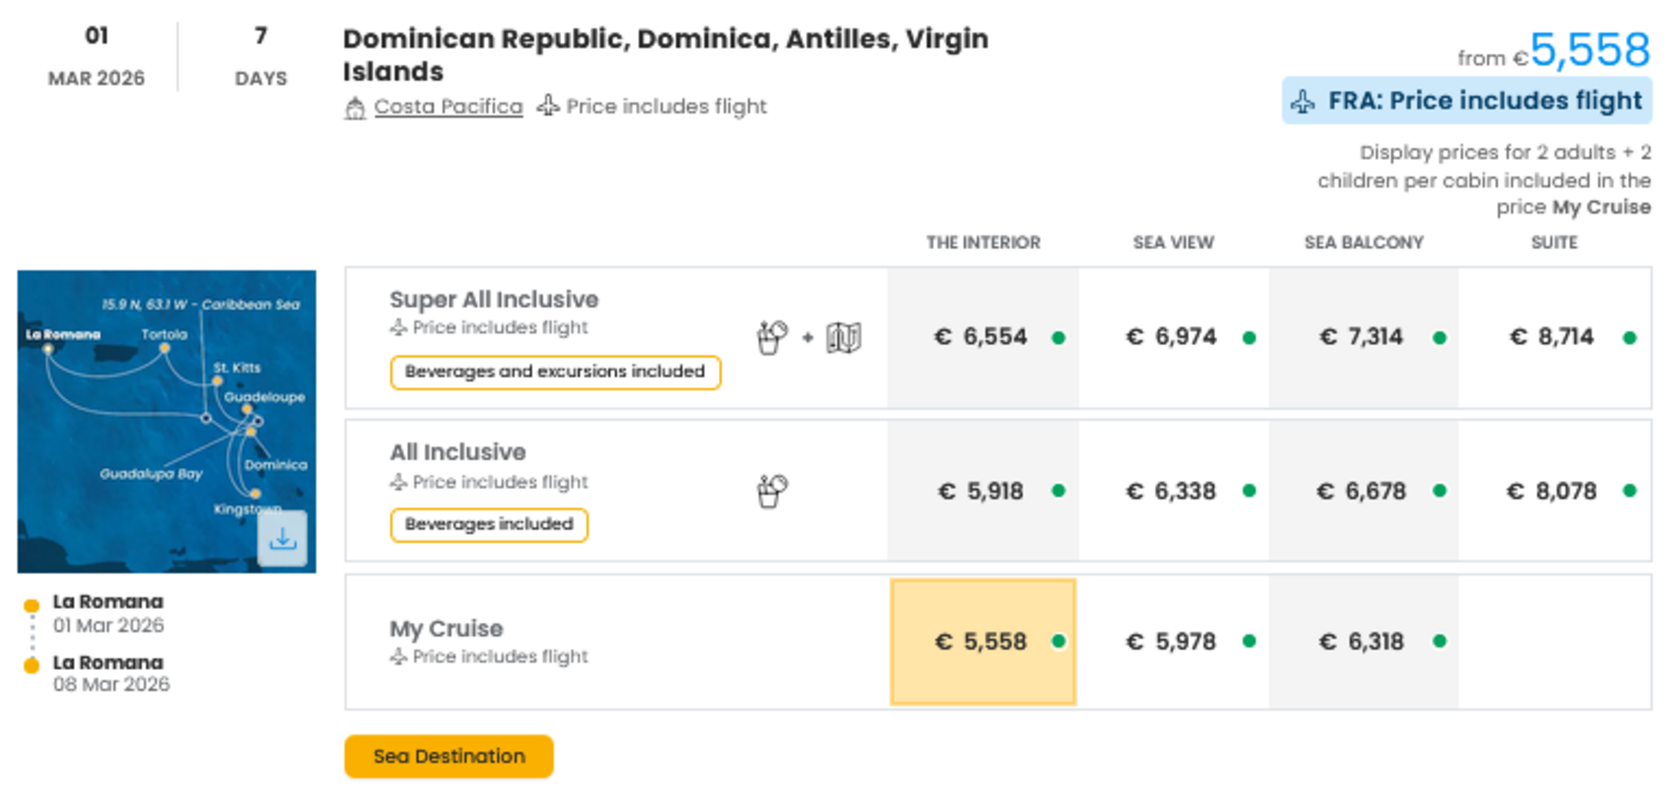Click the map download icon

point(283,539)
